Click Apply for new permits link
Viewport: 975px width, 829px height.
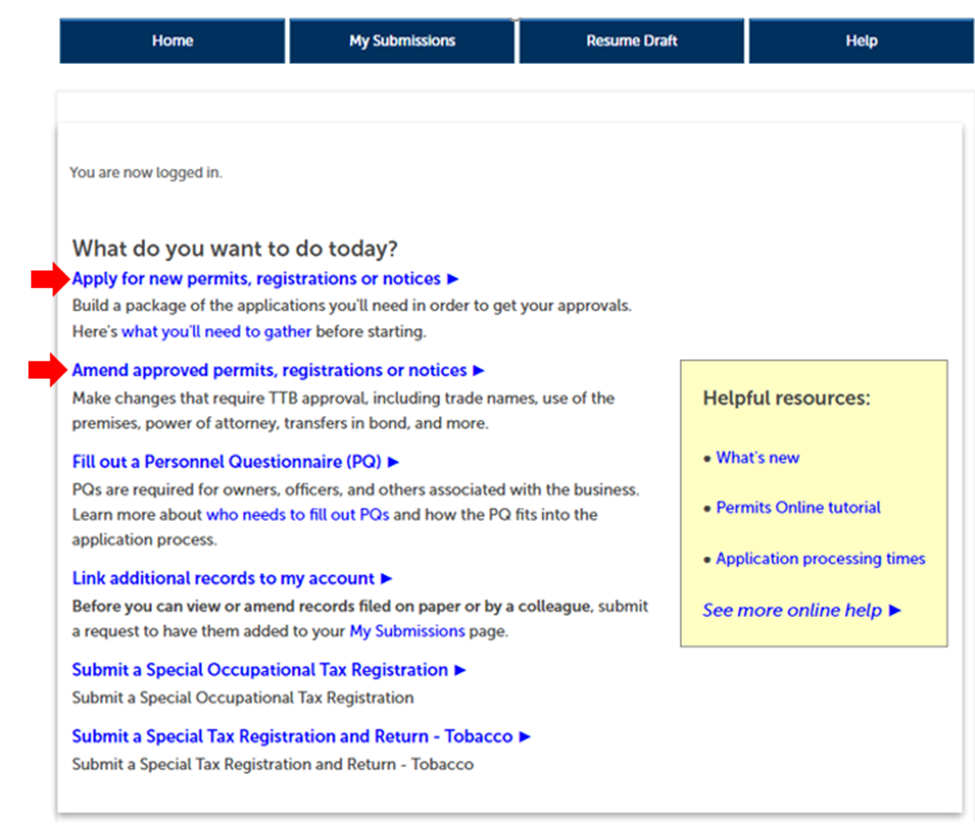tap(256, 279)
